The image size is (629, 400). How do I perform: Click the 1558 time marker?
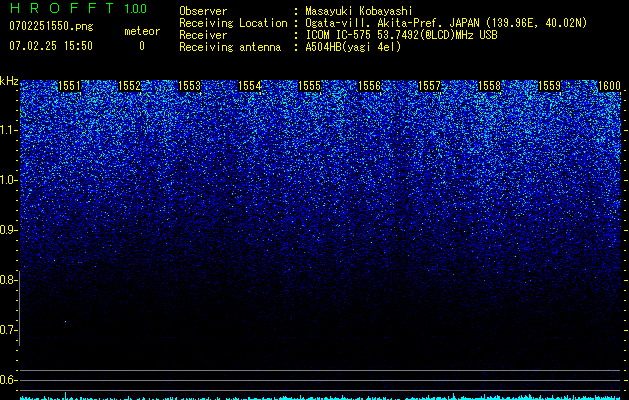tap(489, 86)
